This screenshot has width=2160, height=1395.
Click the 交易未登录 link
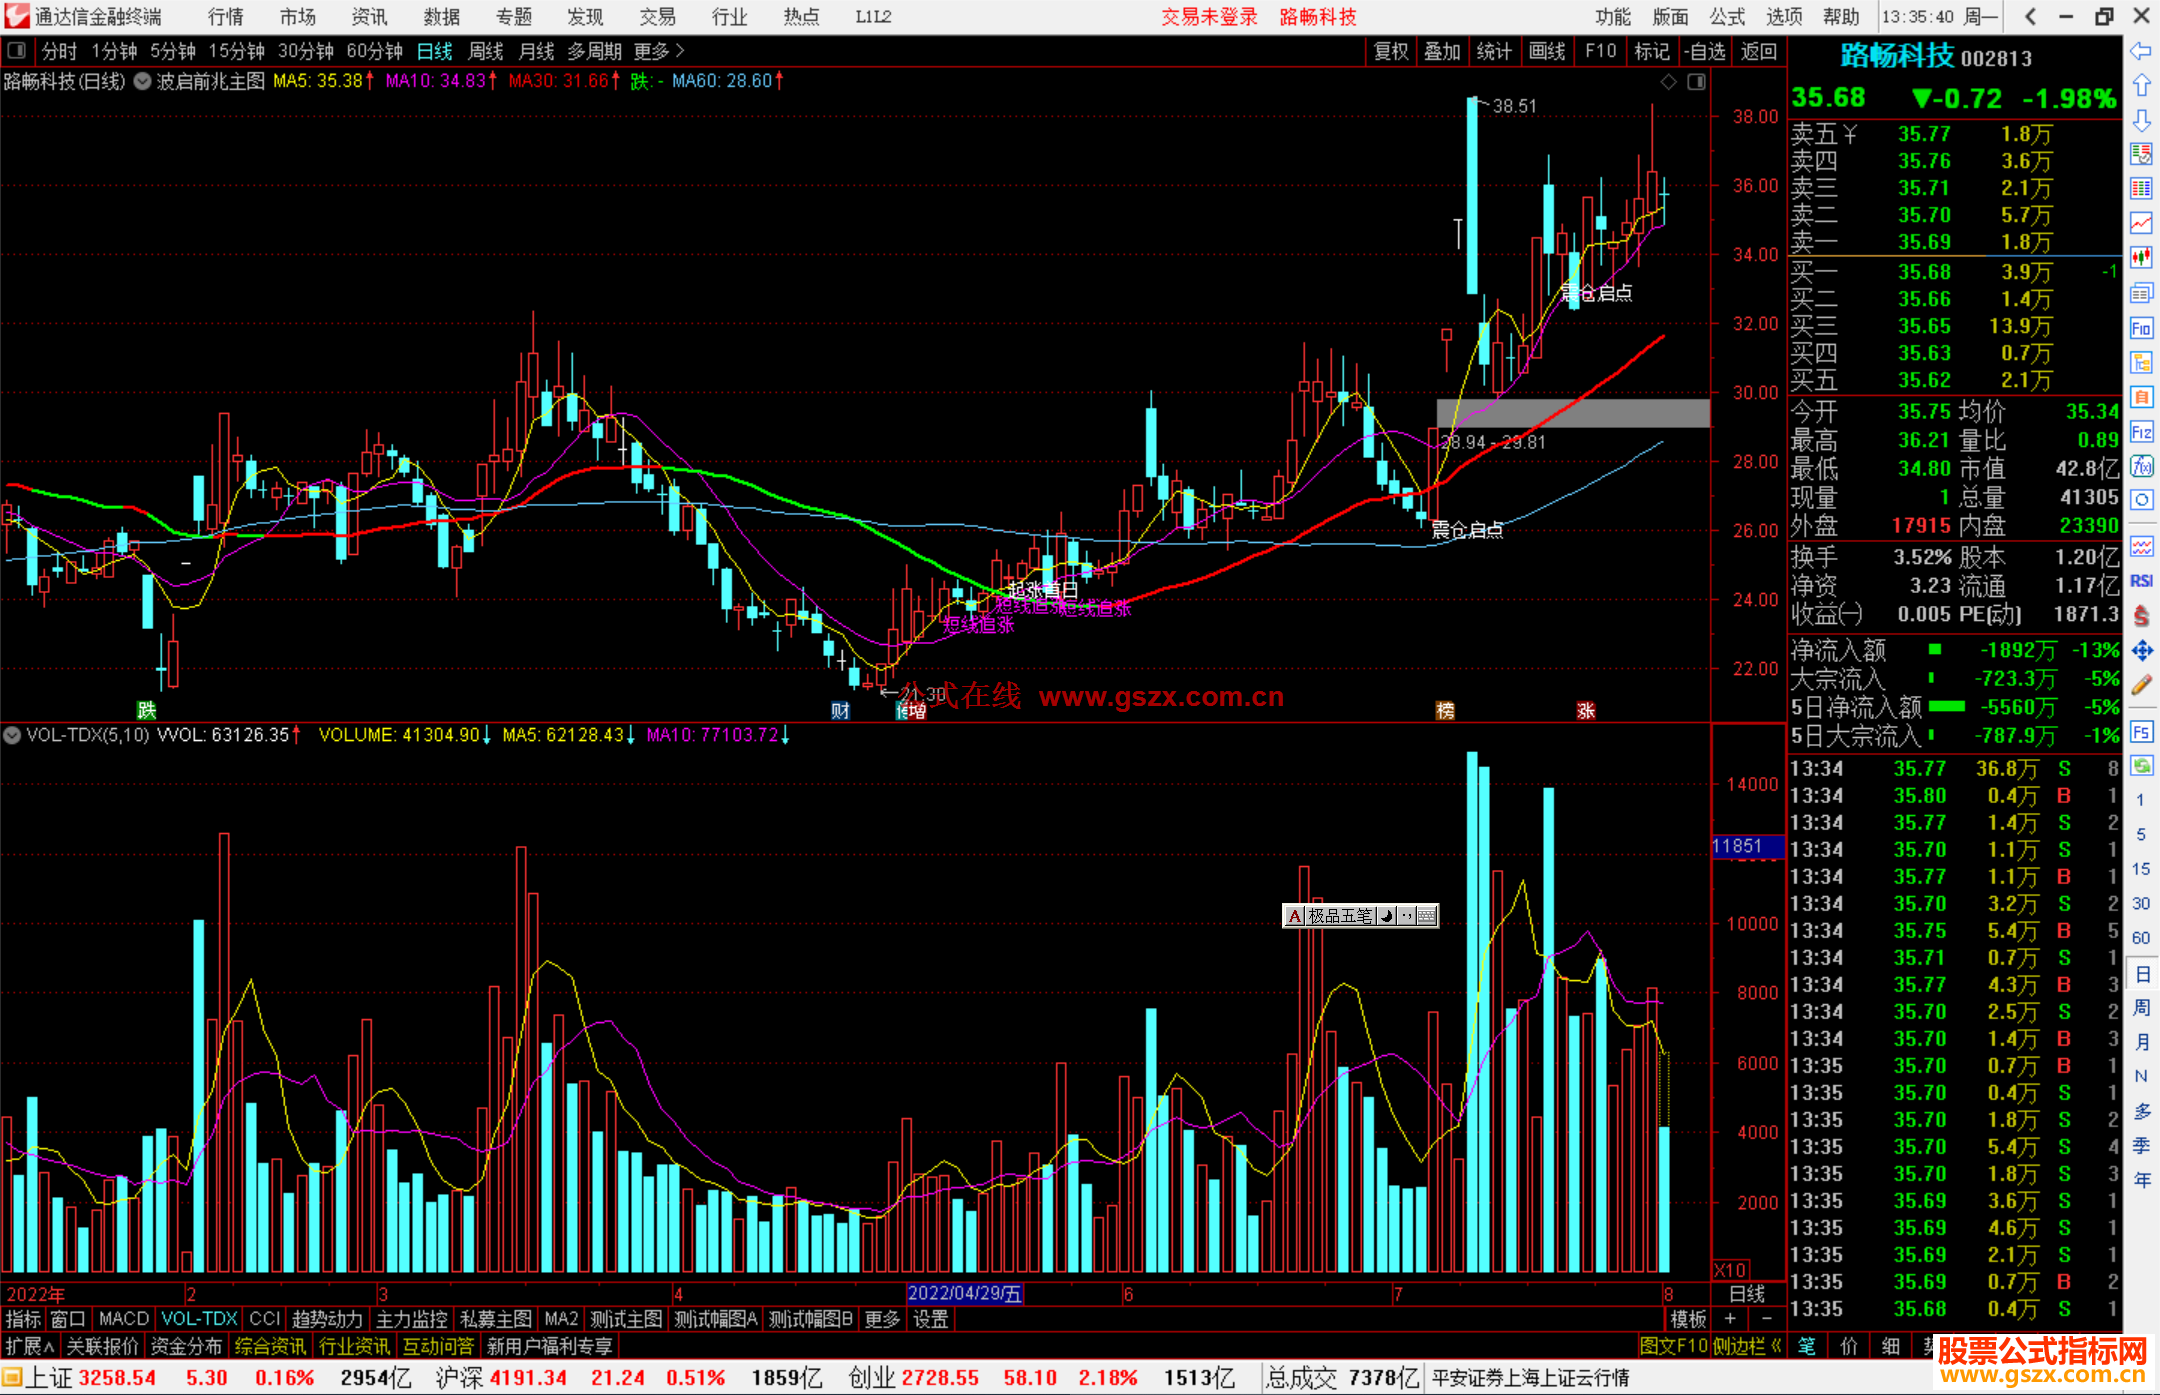1209,16
